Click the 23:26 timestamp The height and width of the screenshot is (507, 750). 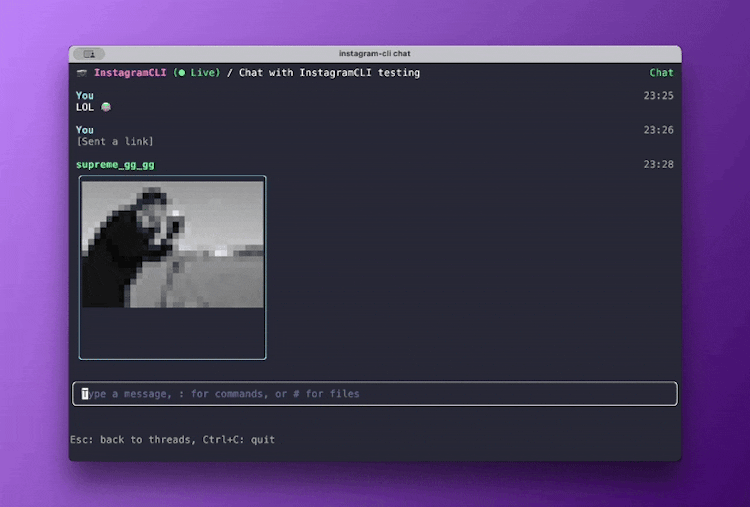(658, 130)
